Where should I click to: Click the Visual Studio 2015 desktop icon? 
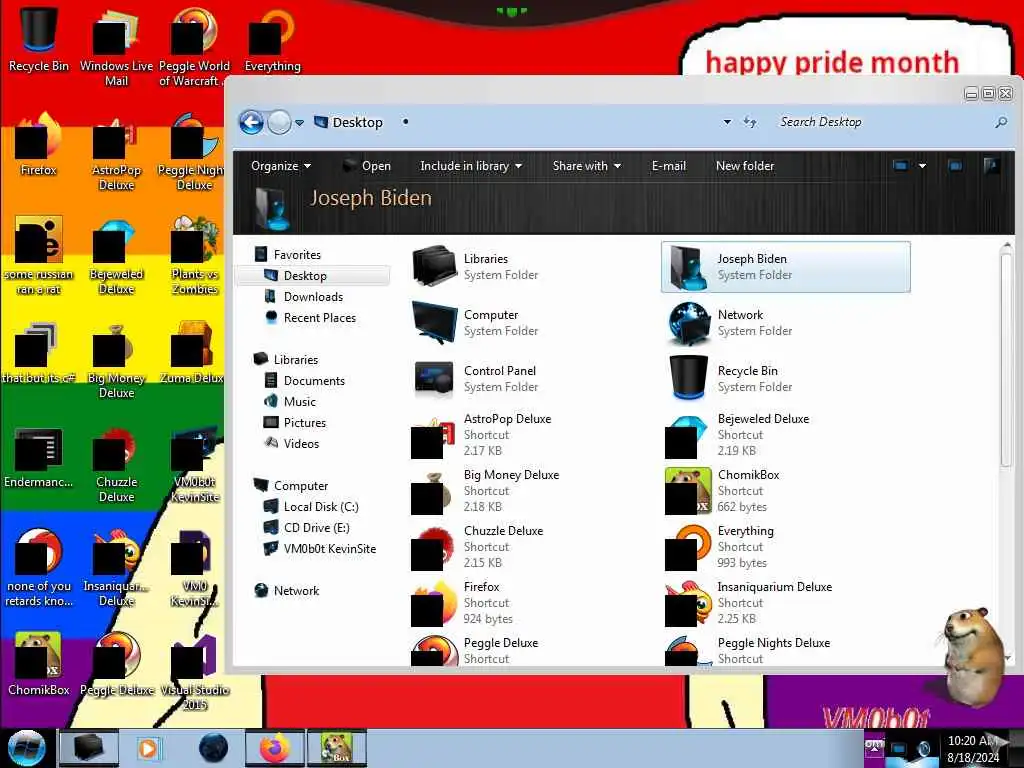[x=195, y=673]
